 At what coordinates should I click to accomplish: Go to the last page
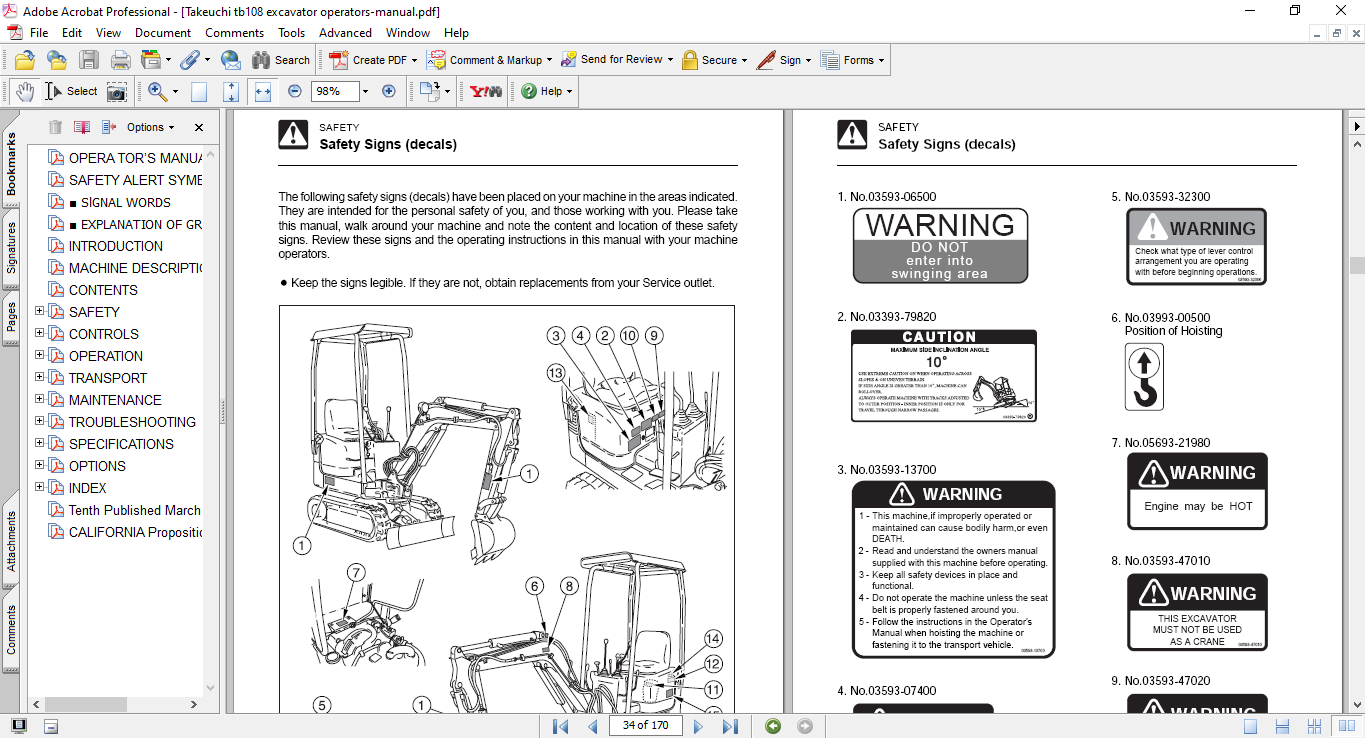coord(730,726)
